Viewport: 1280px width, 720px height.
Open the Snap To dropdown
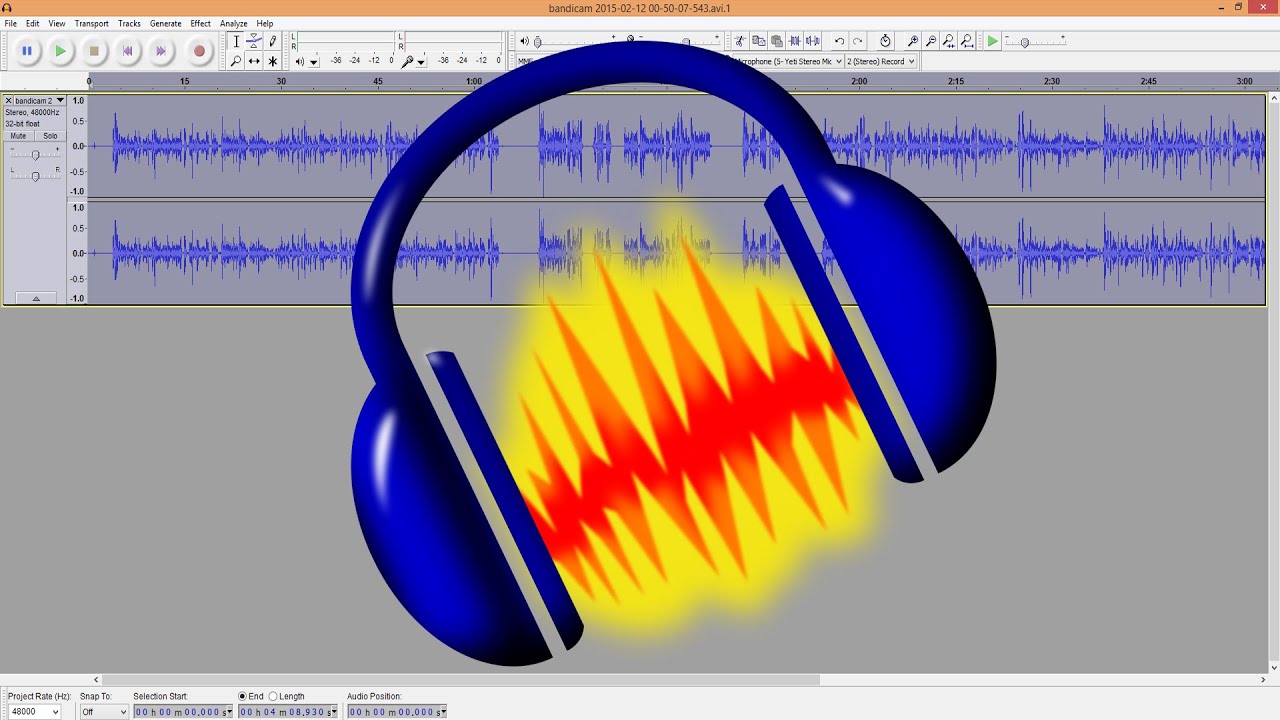[104, 712]
